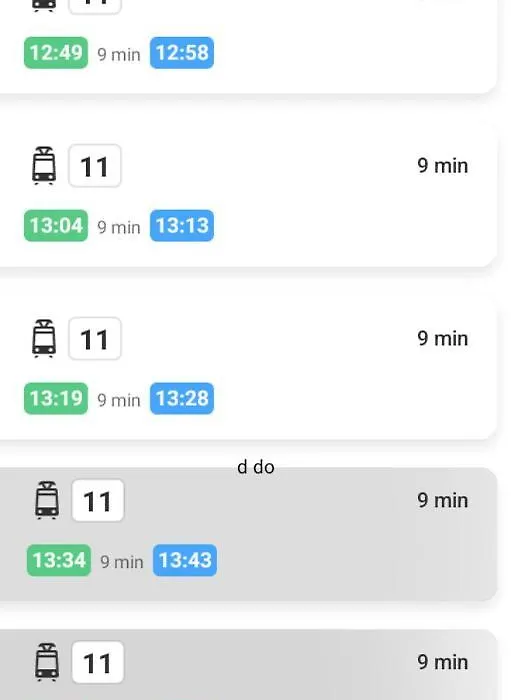The image size is (511, 700).
Task: Select line 11 badge above 13:04
Action: pos(95,166)
